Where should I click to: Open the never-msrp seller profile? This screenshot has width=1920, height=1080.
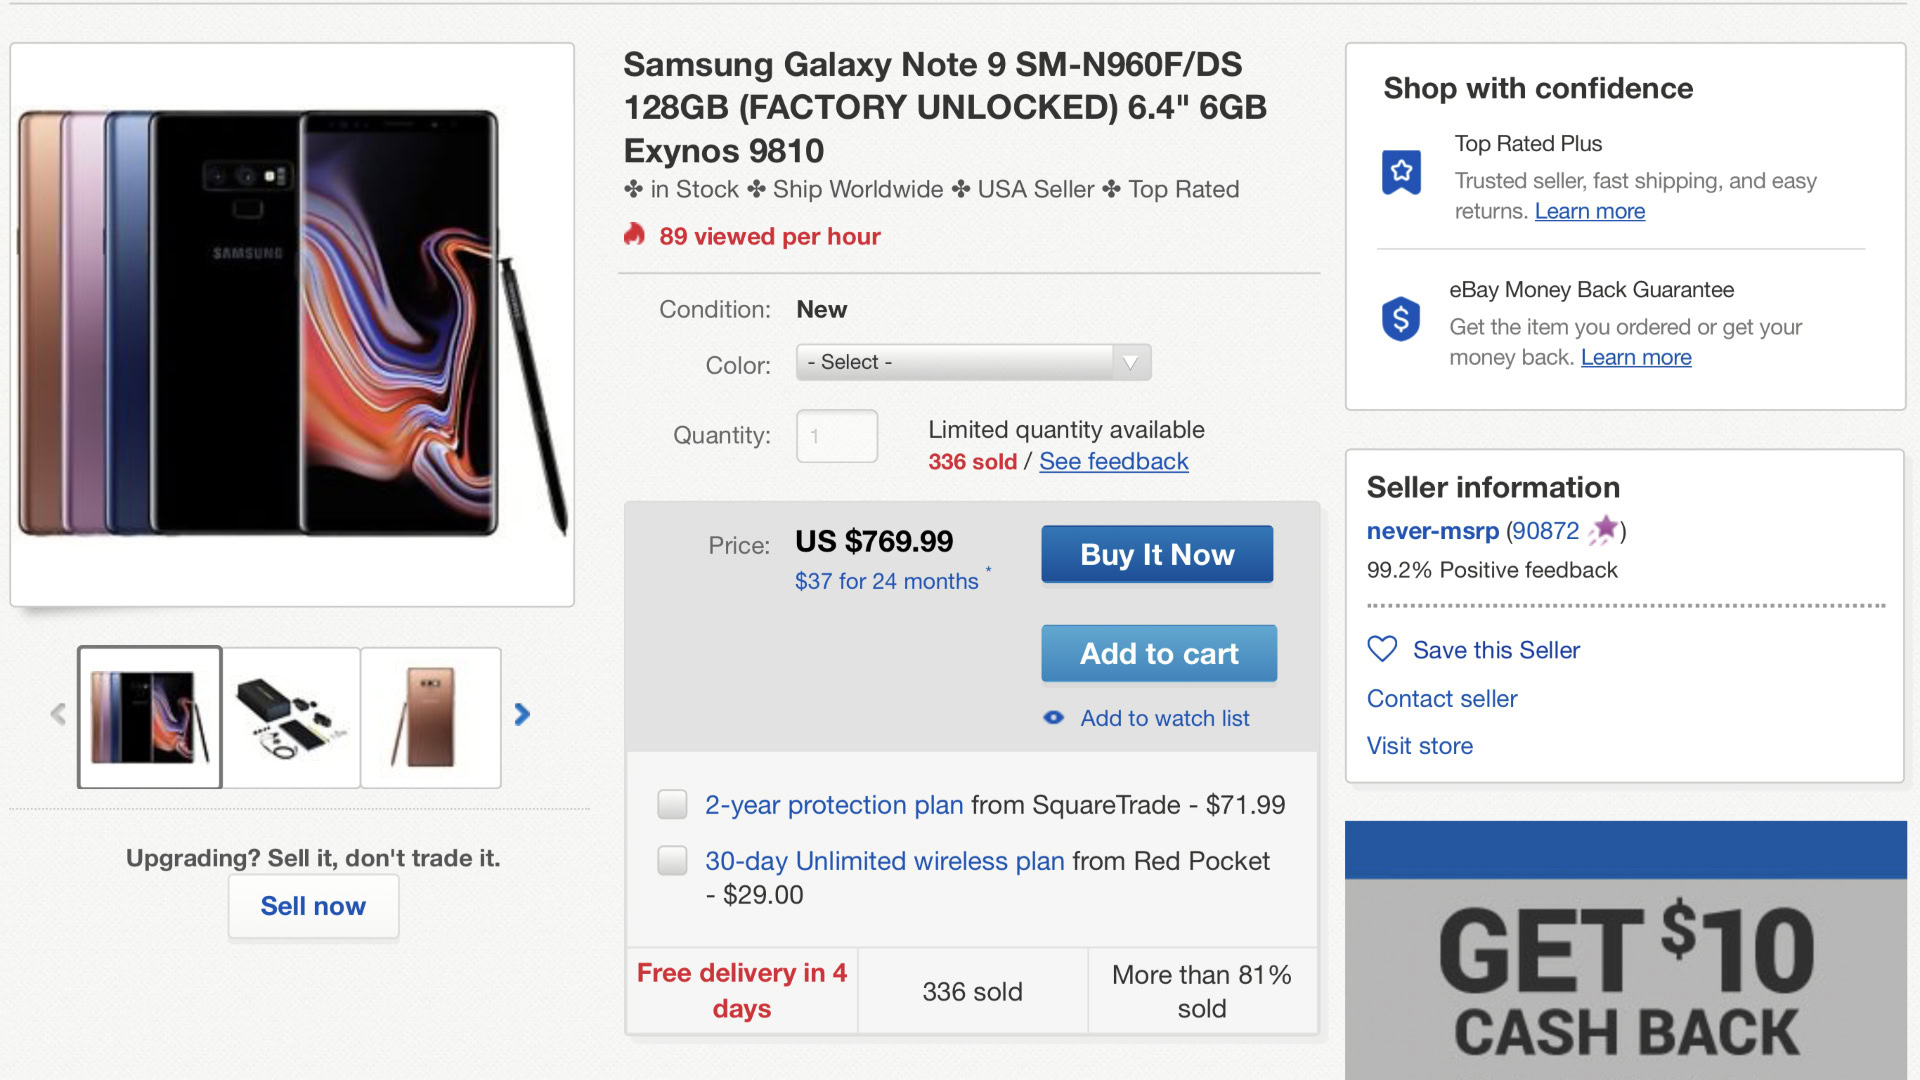tap(1432, 531)
